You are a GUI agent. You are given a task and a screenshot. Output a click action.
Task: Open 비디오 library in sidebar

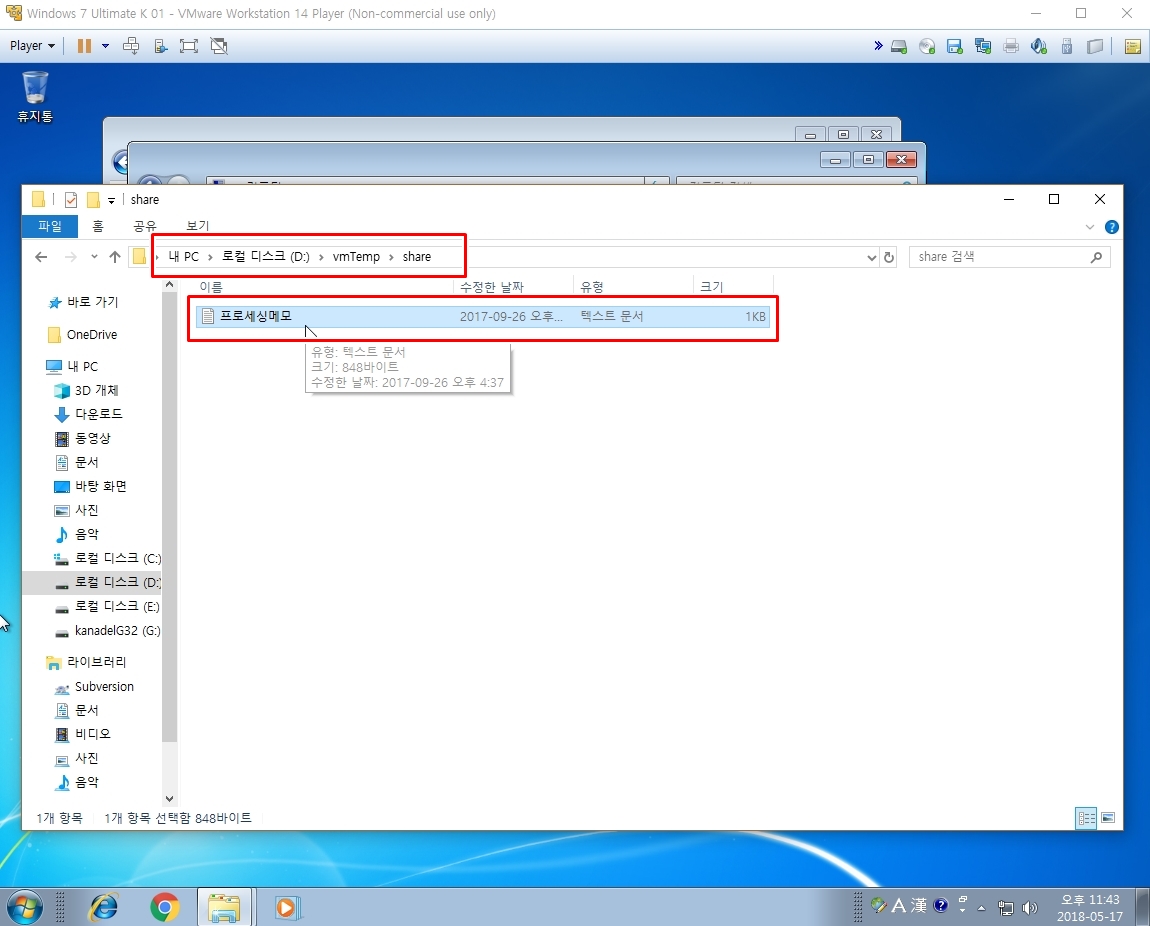pyautogui.click(x=92, y=734)
